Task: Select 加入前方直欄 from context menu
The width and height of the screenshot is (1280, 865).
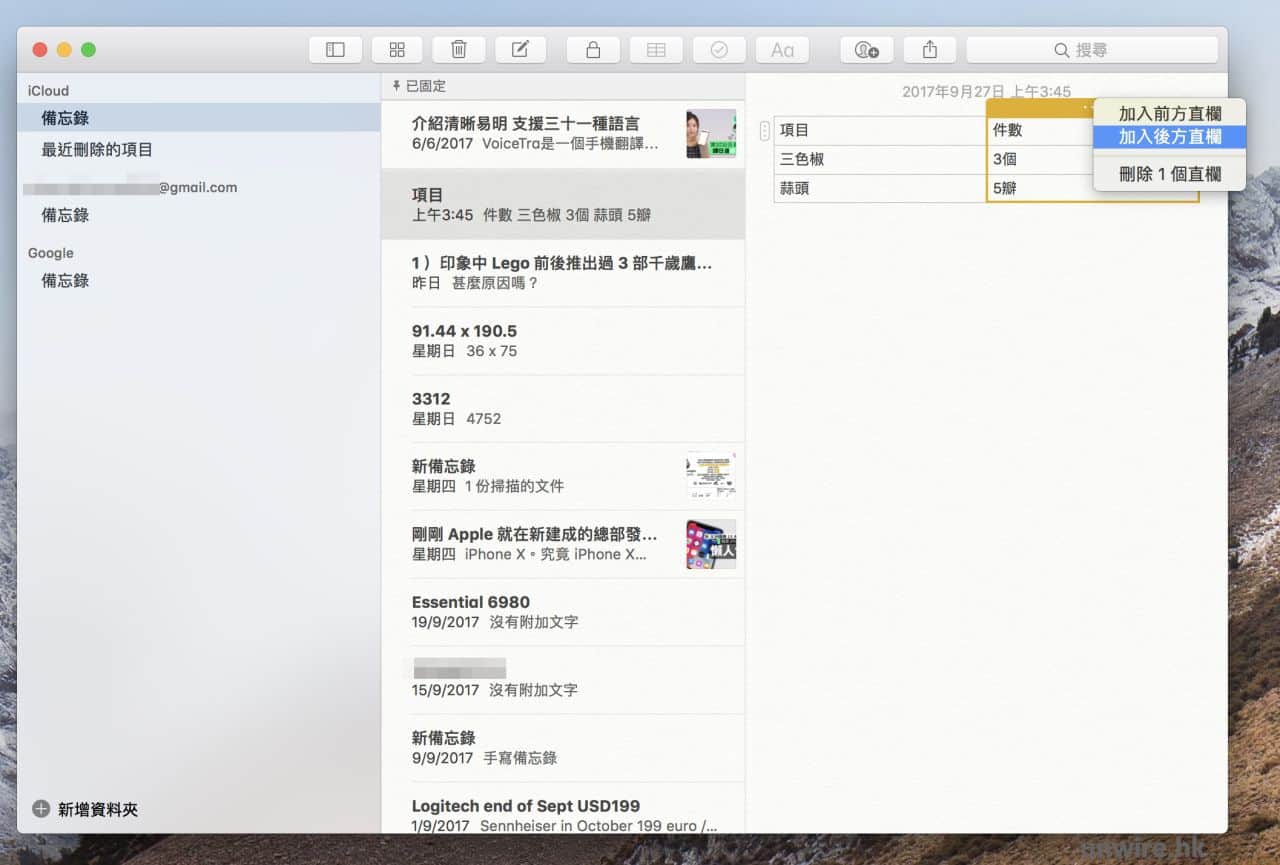Action: pos(1169,113)
